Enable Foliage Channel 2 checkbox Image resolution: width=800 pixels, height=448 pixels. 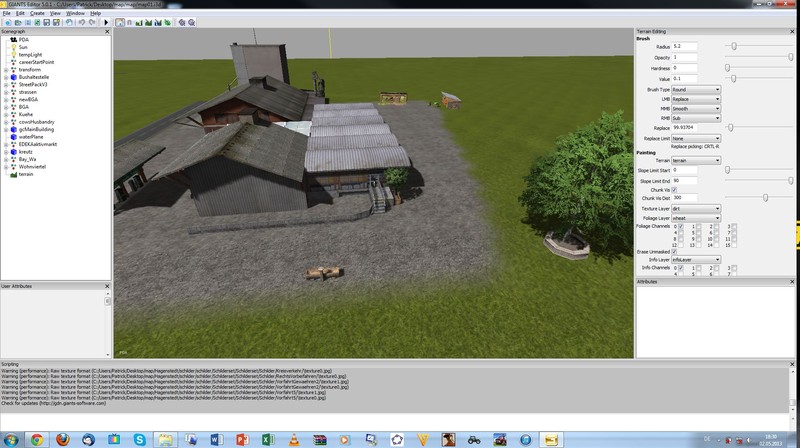(716, 226)
